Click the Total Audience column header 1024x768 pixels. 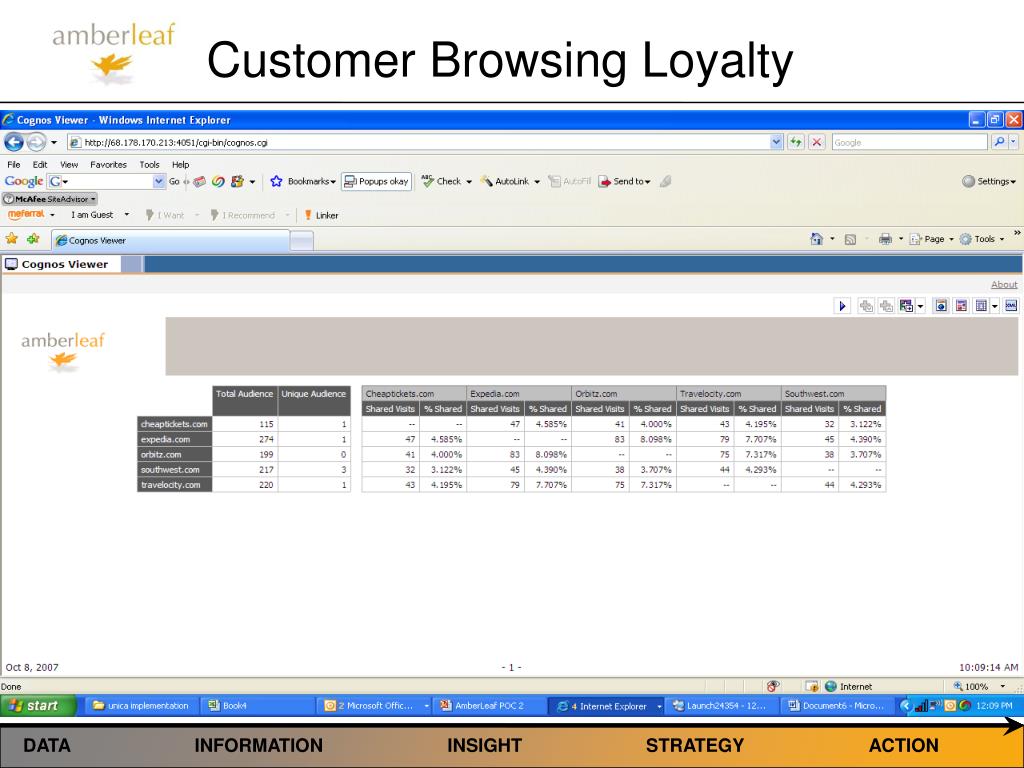coord(244,400)
